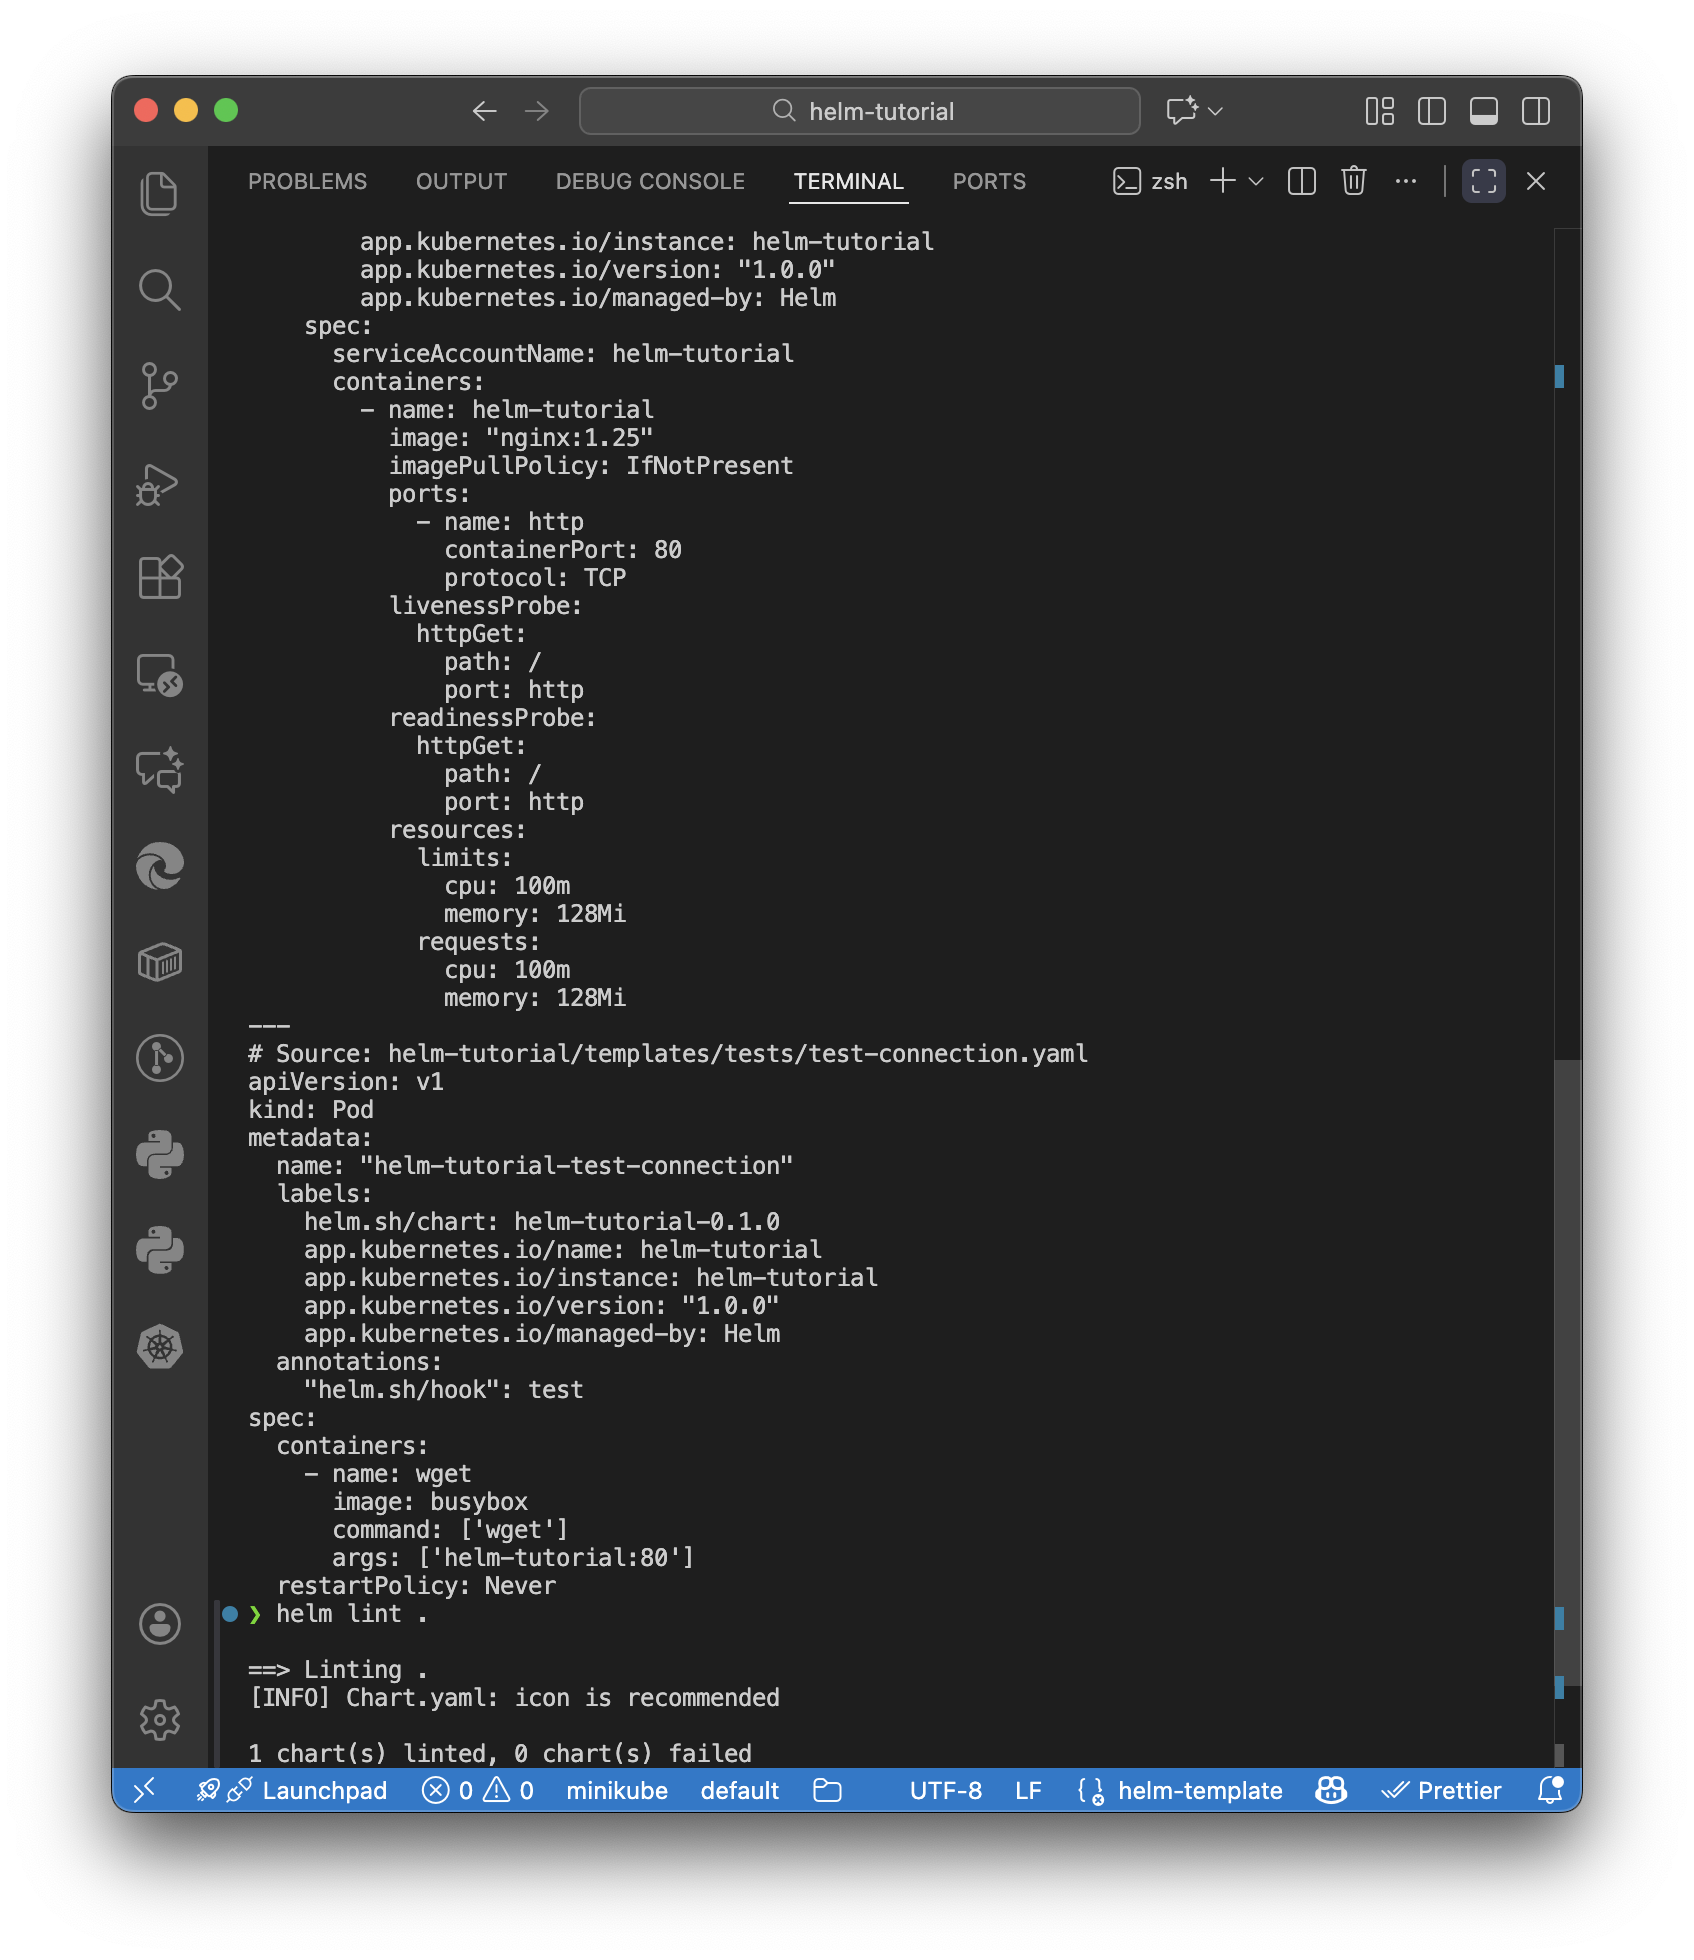Toggle primary side bar visibility
Screen dimensions: 1694x1960
click(1431, 111)
